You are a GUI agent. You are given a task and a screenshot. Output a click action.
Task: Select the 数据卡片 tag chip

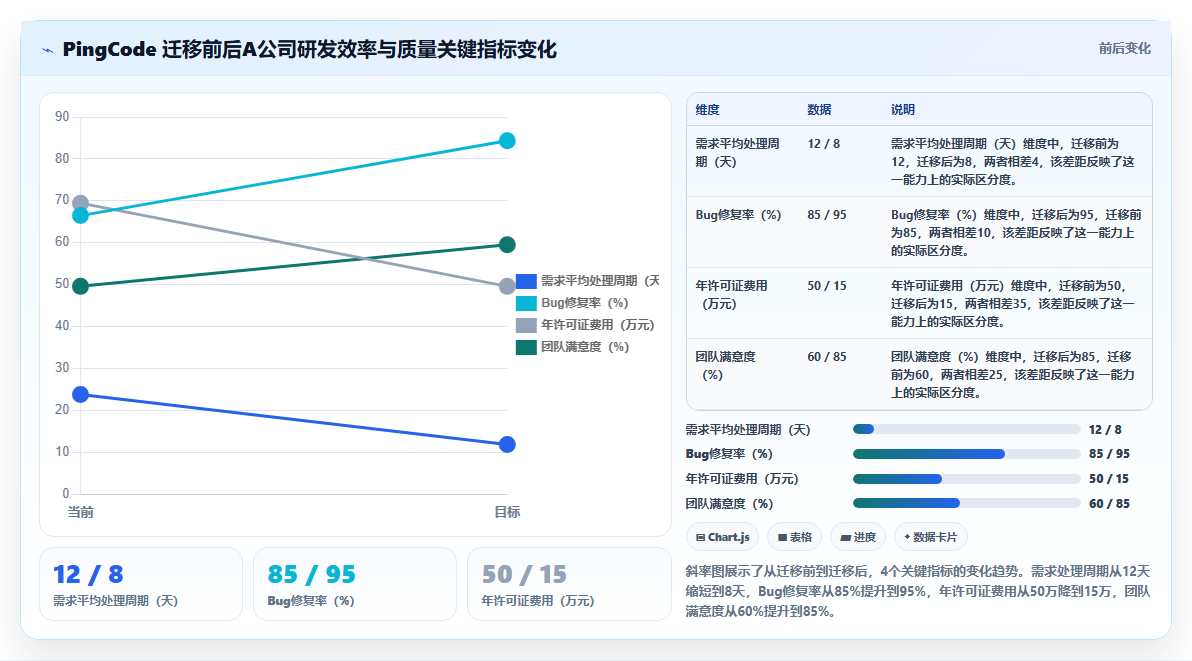930,537
